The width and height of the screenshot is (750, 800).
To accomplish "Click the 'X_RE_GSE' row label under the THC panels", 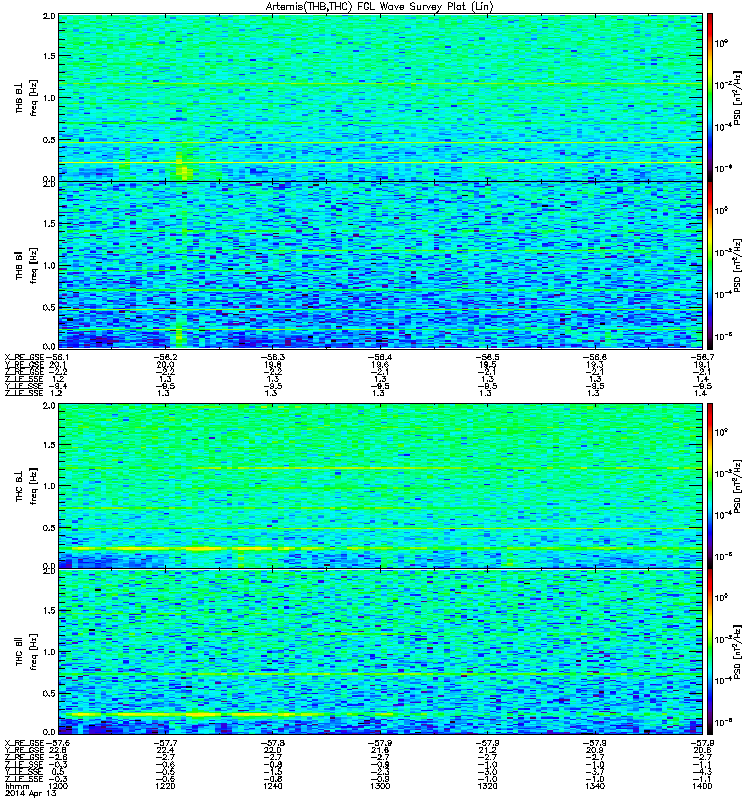I will (24, 743).
